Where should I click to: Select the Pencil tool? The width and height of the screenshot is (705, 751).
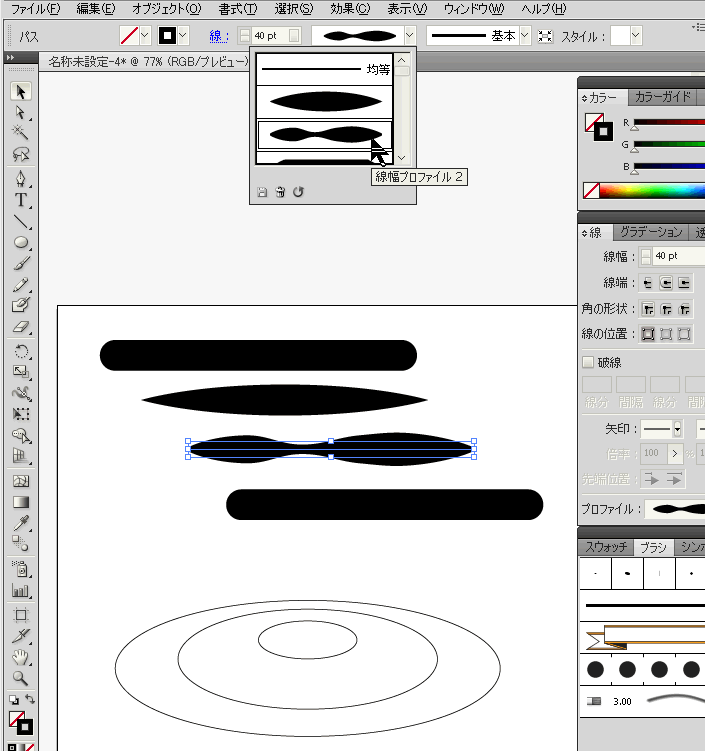coord(21,284)
